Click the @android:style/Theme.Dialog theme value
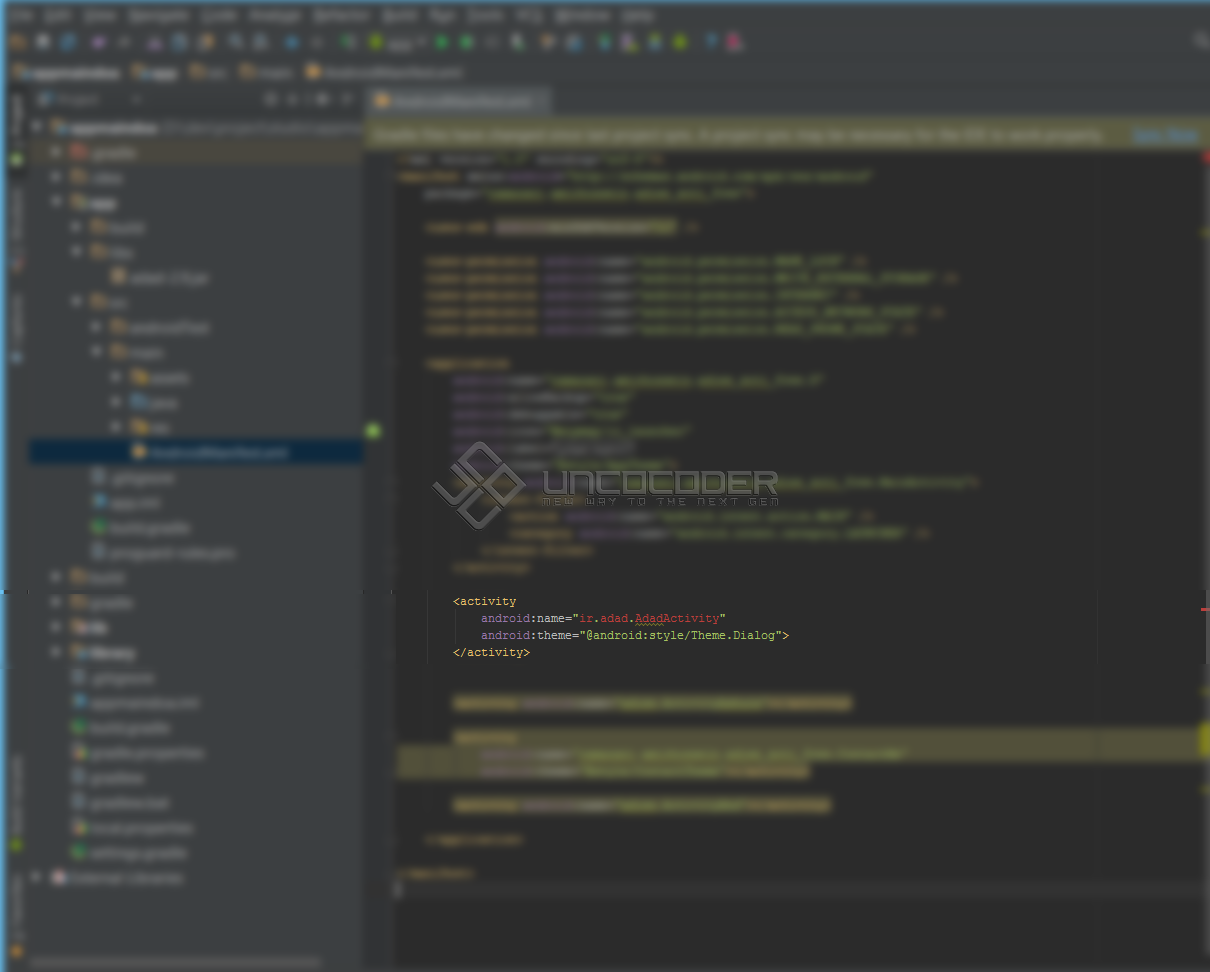This screenshot has width=1210, height=972. [x=679, y=636]
